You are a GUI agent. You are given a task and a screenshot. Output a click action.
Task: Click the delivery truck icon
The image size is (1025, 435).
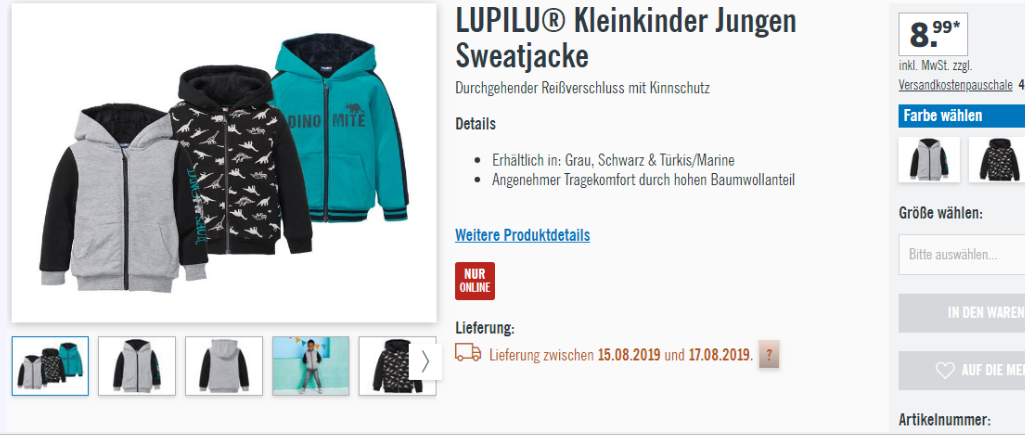(468, 353)
